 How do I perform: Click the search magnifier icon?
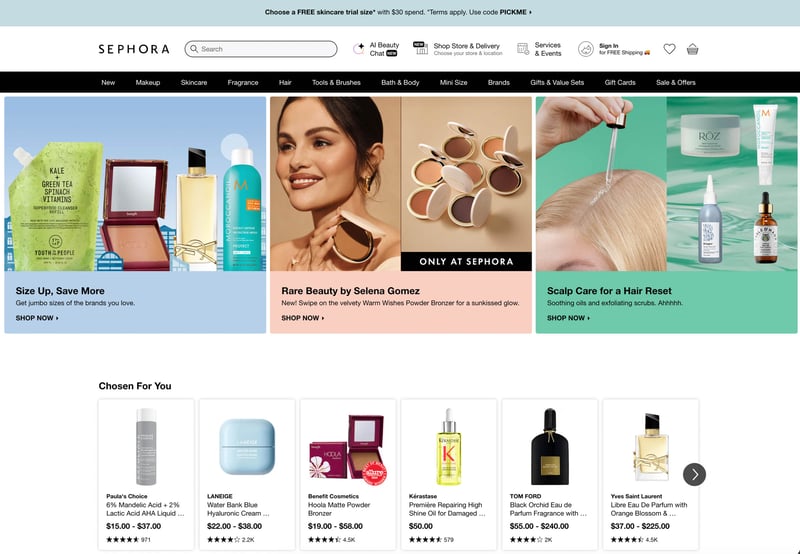(x=194, y=49)
